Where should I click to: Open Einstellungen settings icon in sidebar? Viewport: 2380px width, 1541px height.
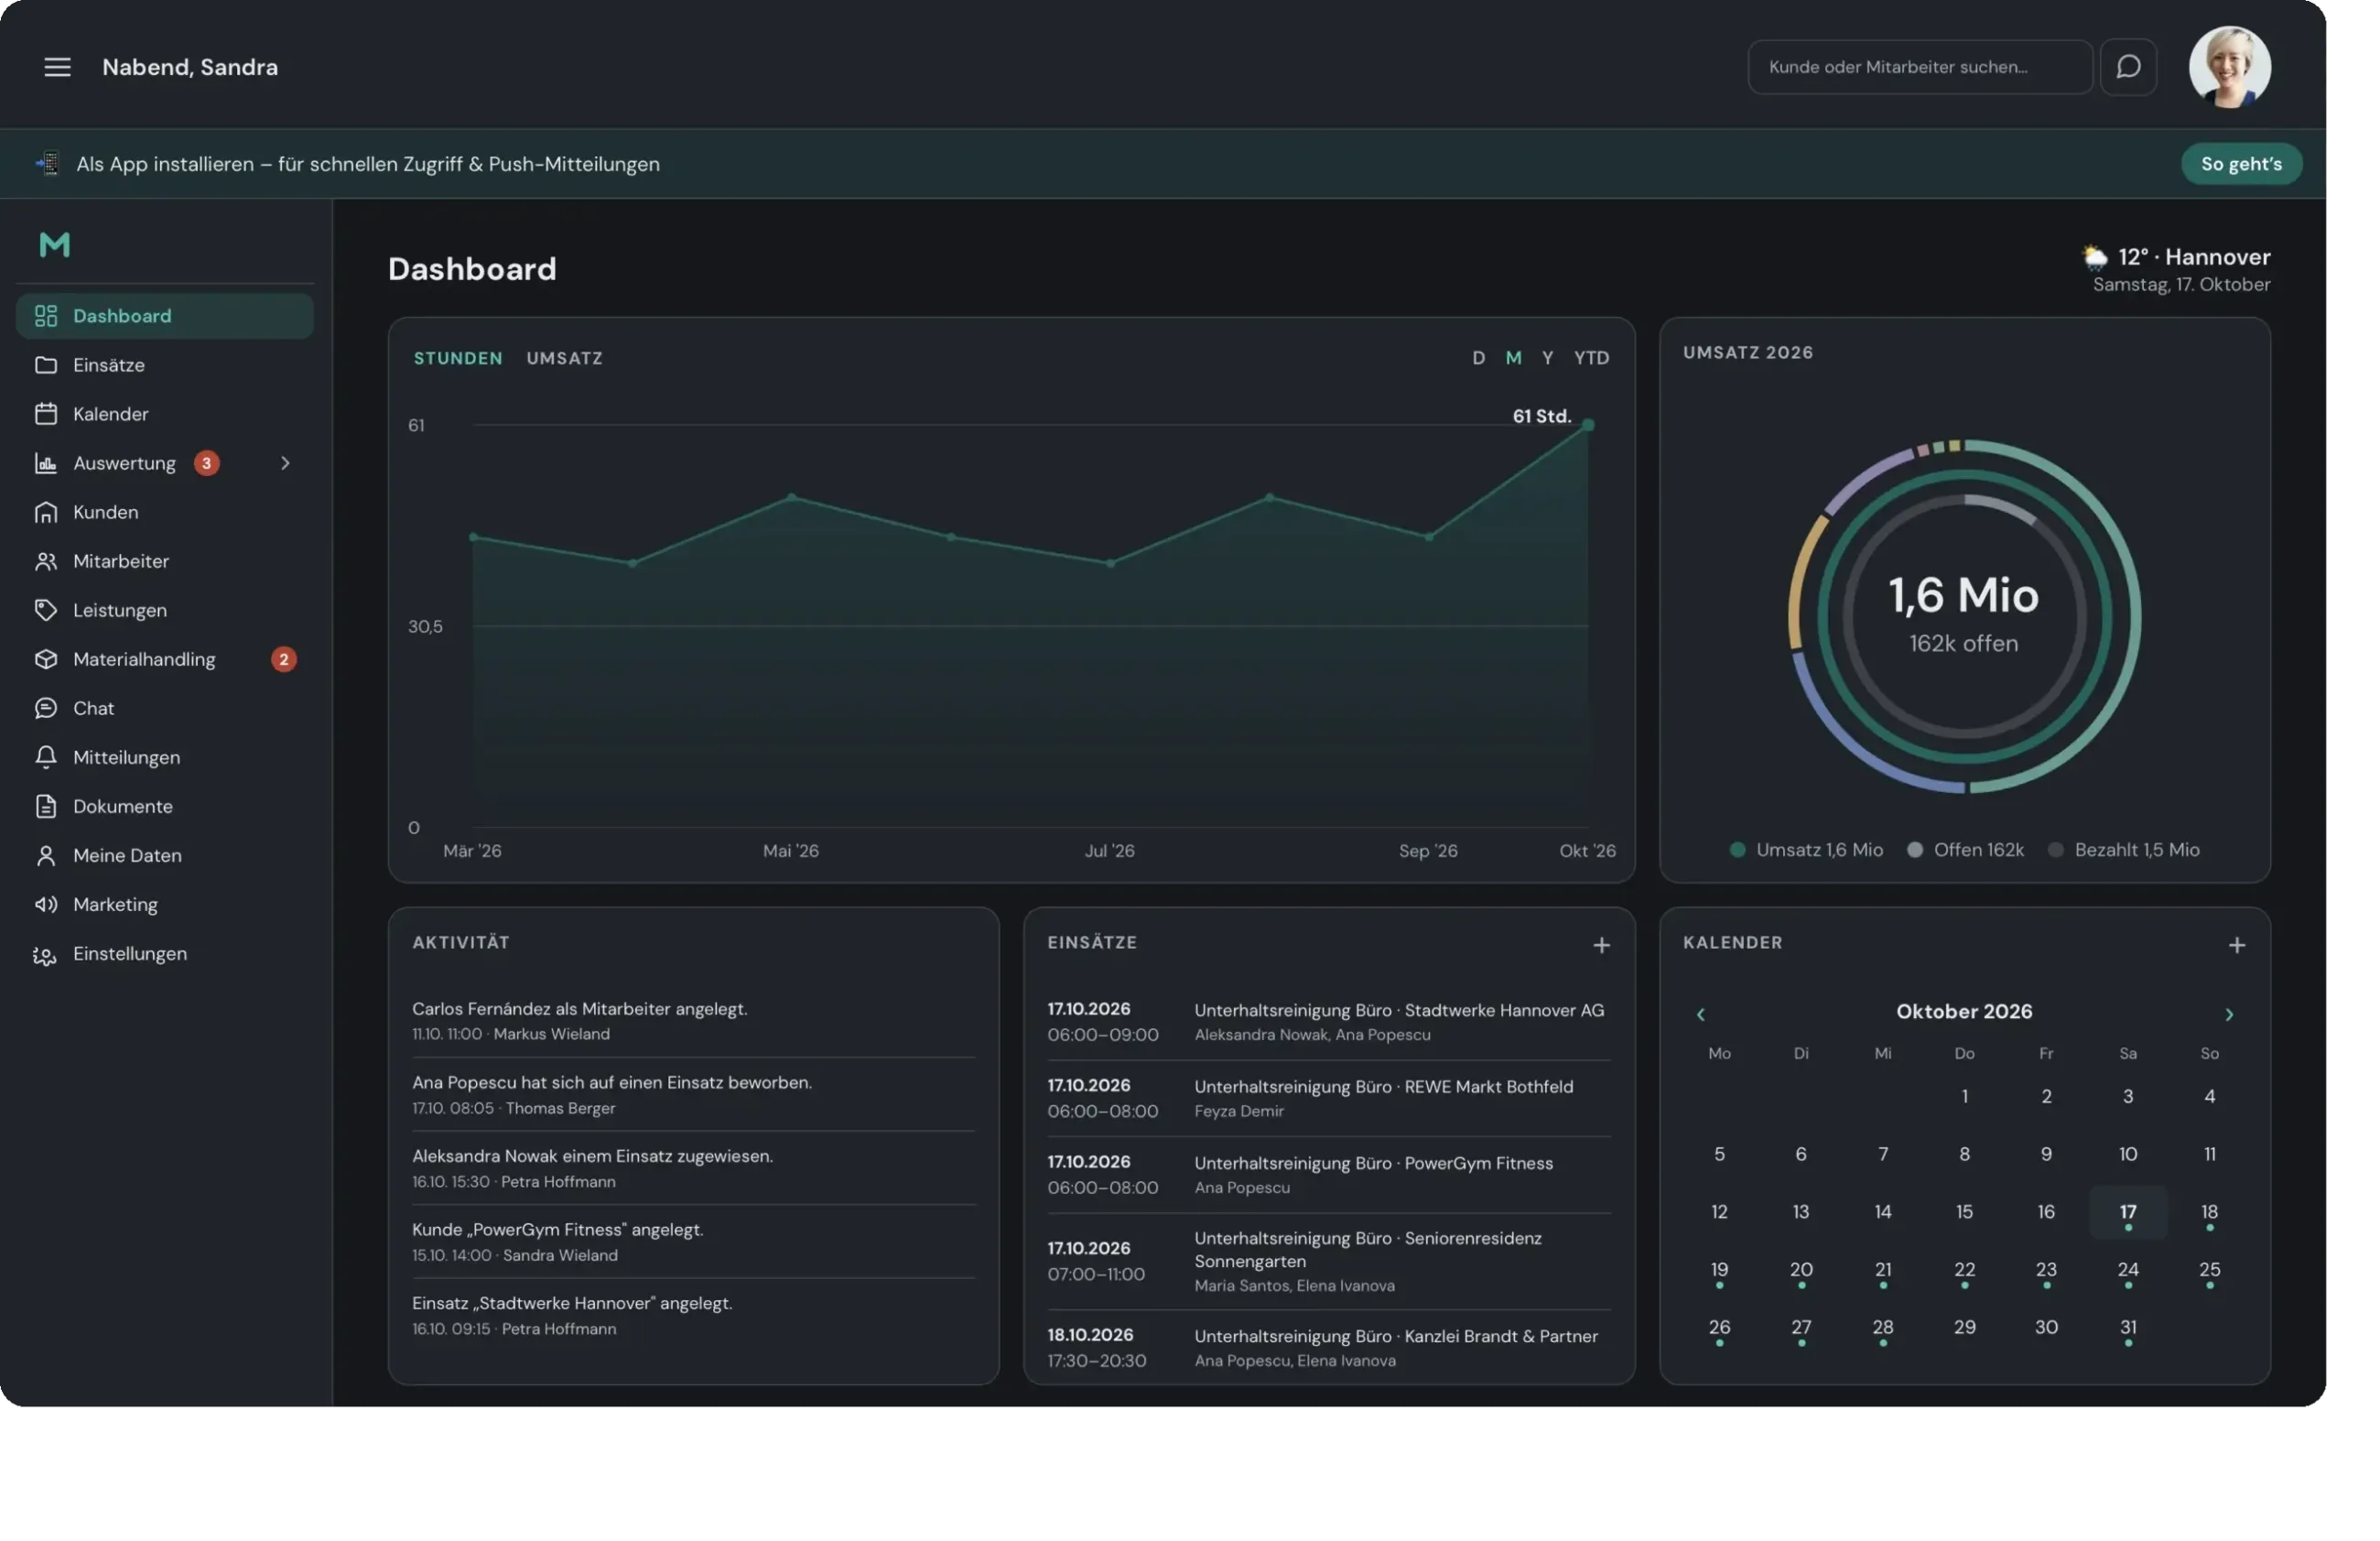(x=46, y=954)
